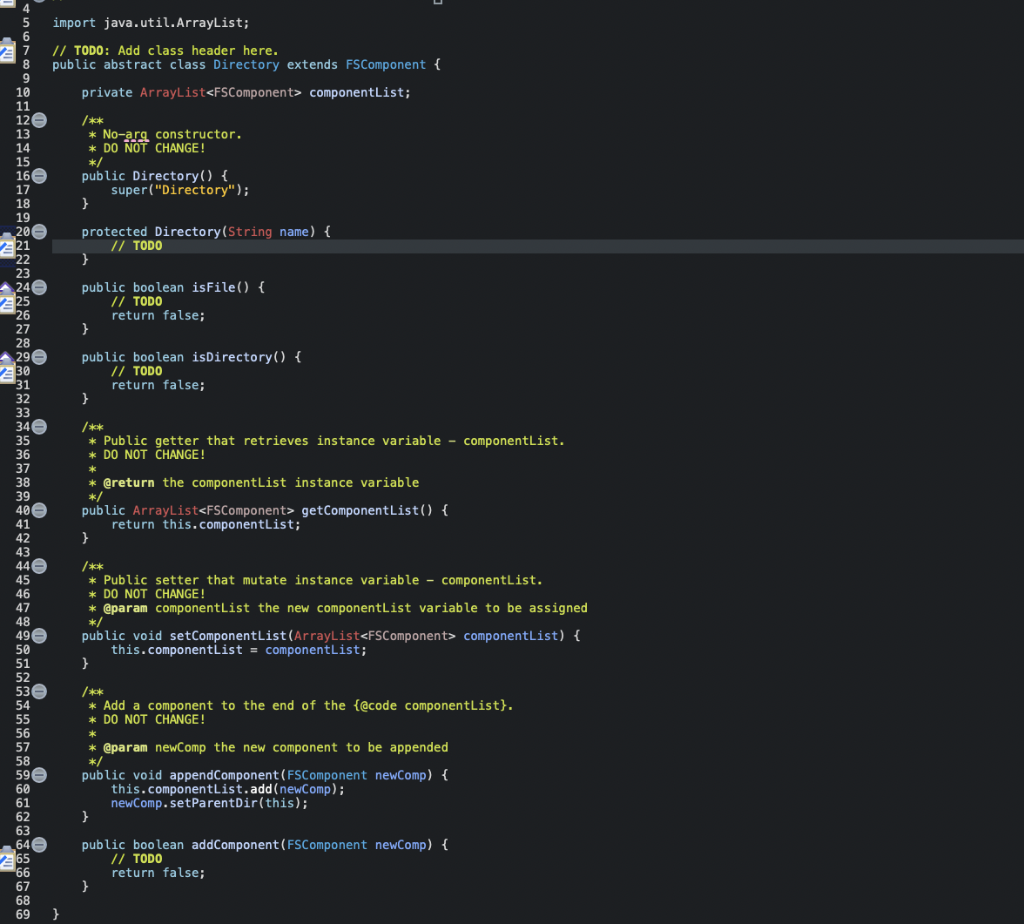
Task: Click the task marker at line 65
Action: pos(7,858)
